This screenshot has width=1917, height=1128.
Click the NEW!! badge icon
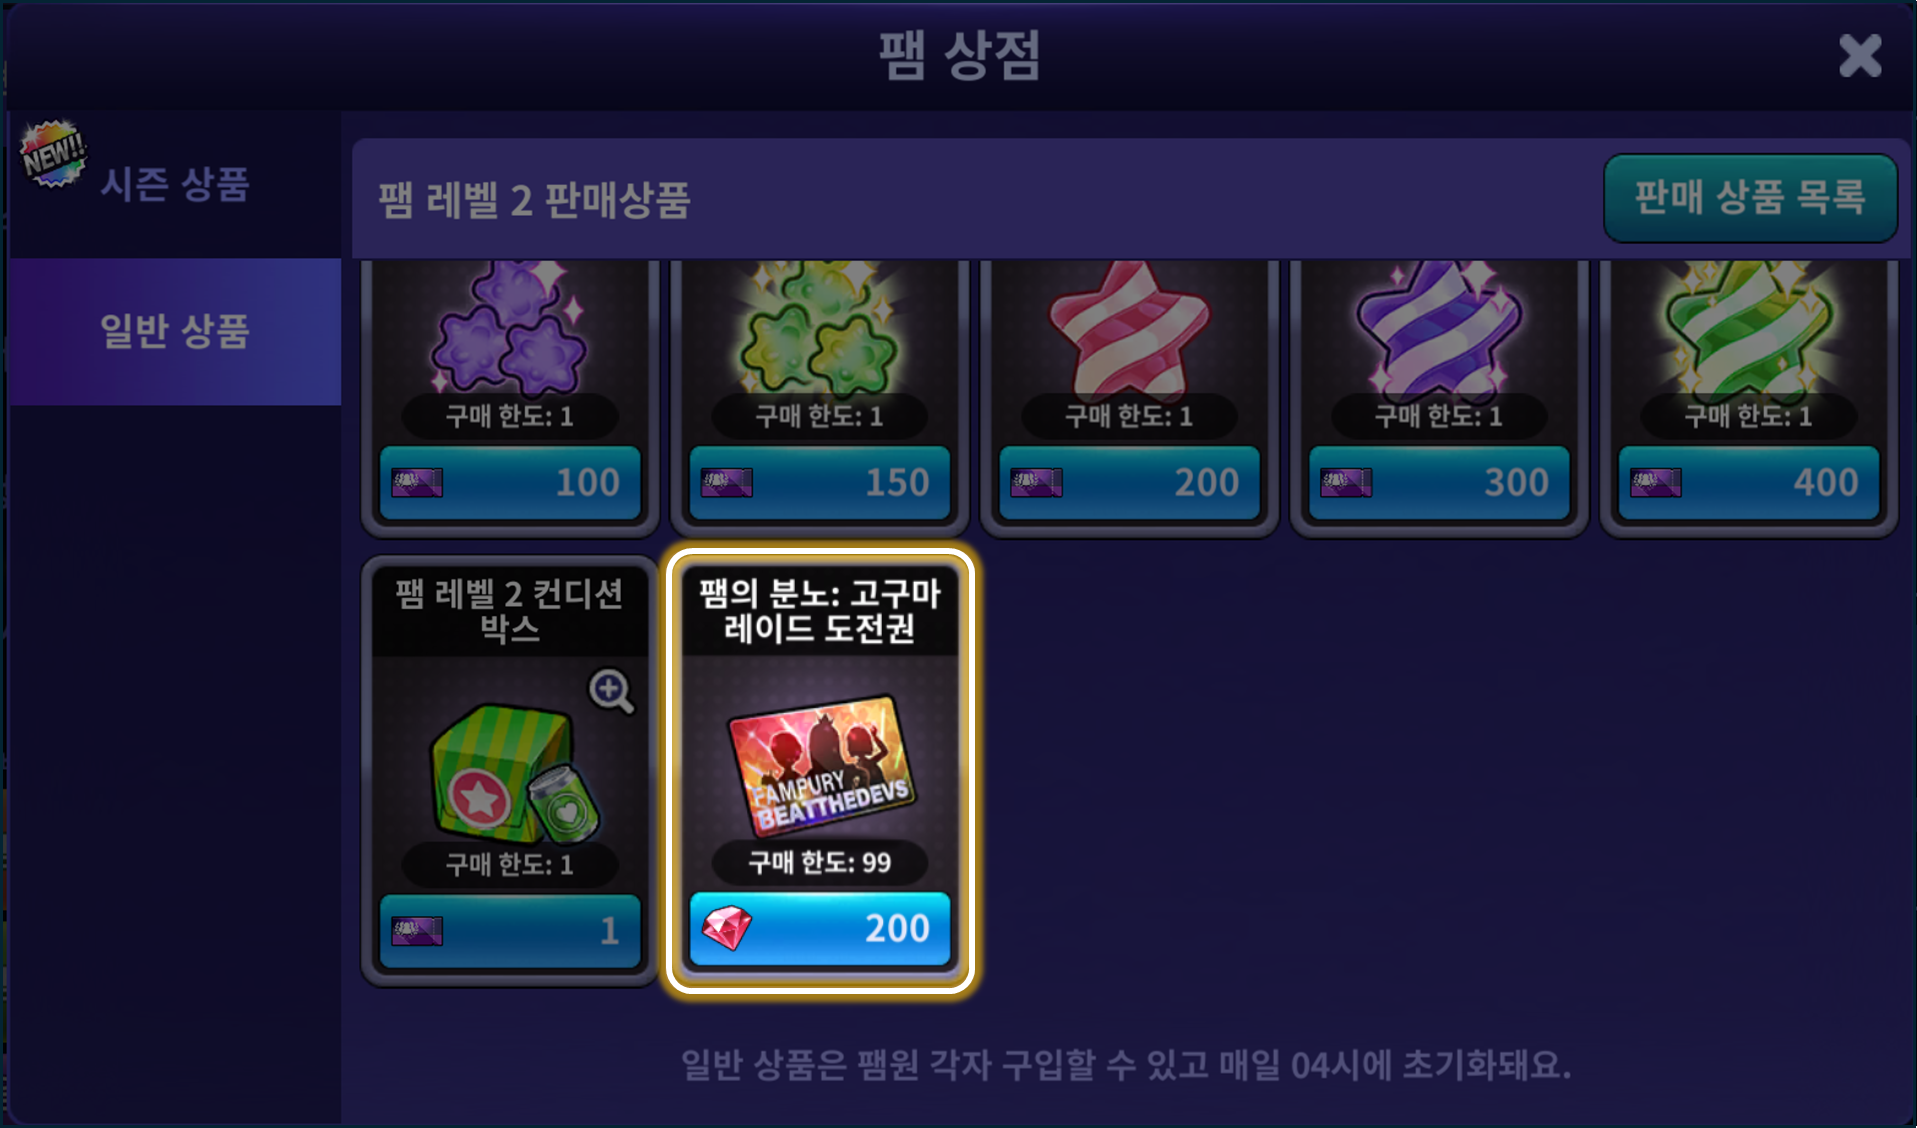(53, 153)
